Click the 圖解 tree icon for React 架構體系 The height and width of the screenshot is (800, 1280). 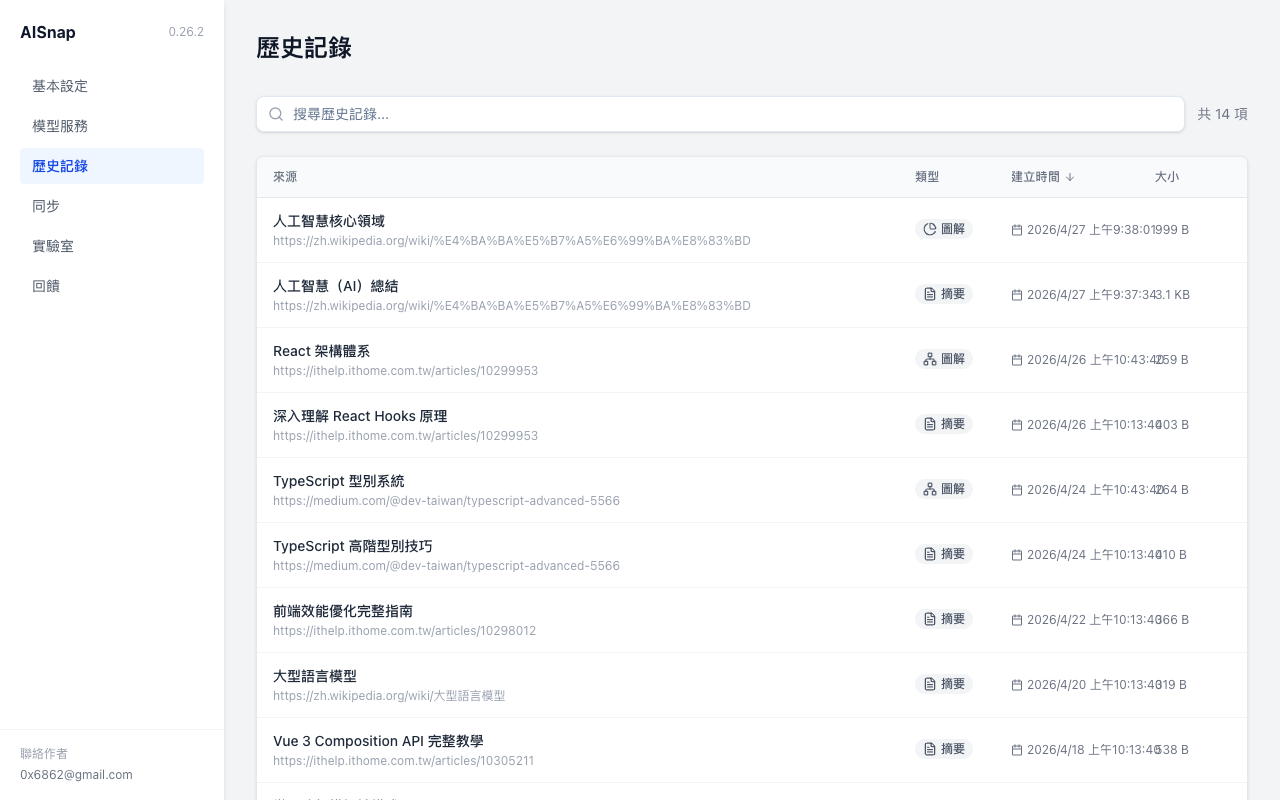pyautogui.click(x=929, y=359)
